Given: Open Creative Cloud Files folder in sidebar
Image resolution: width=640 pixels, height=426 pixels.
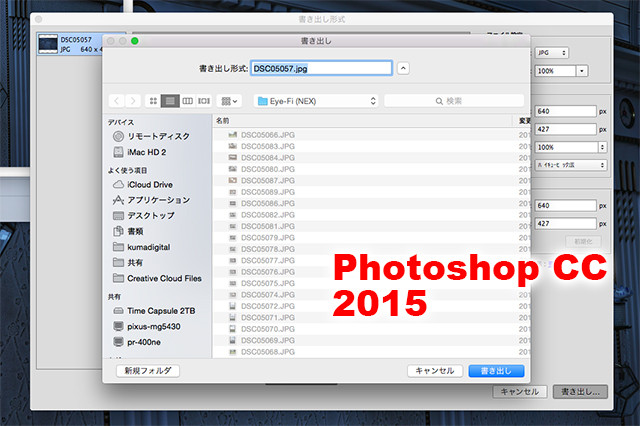Looking at the screenshot, I should click(x=163, y=278).
